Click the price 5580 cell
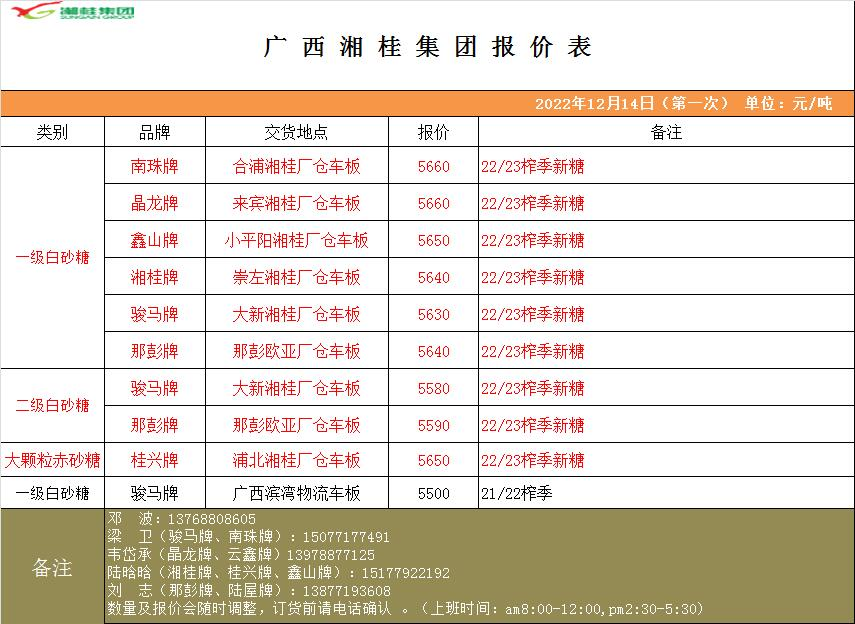 click(x=433, y=389)
